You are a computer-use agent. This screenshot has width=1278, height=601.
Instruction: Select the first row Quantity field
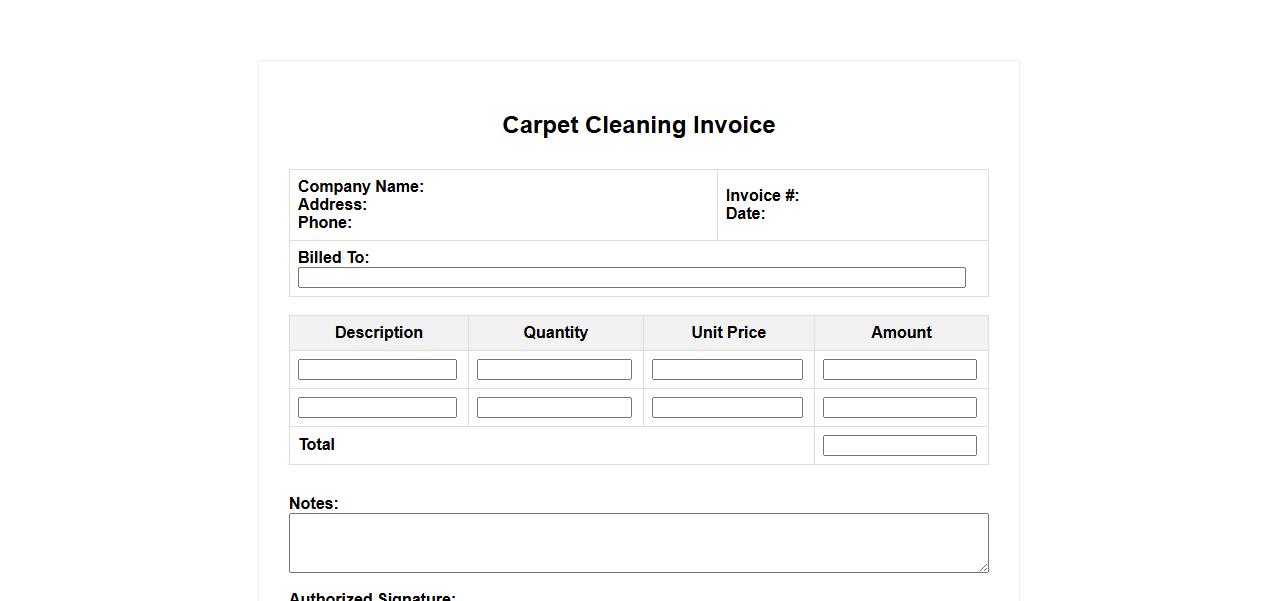coord(554,369)
